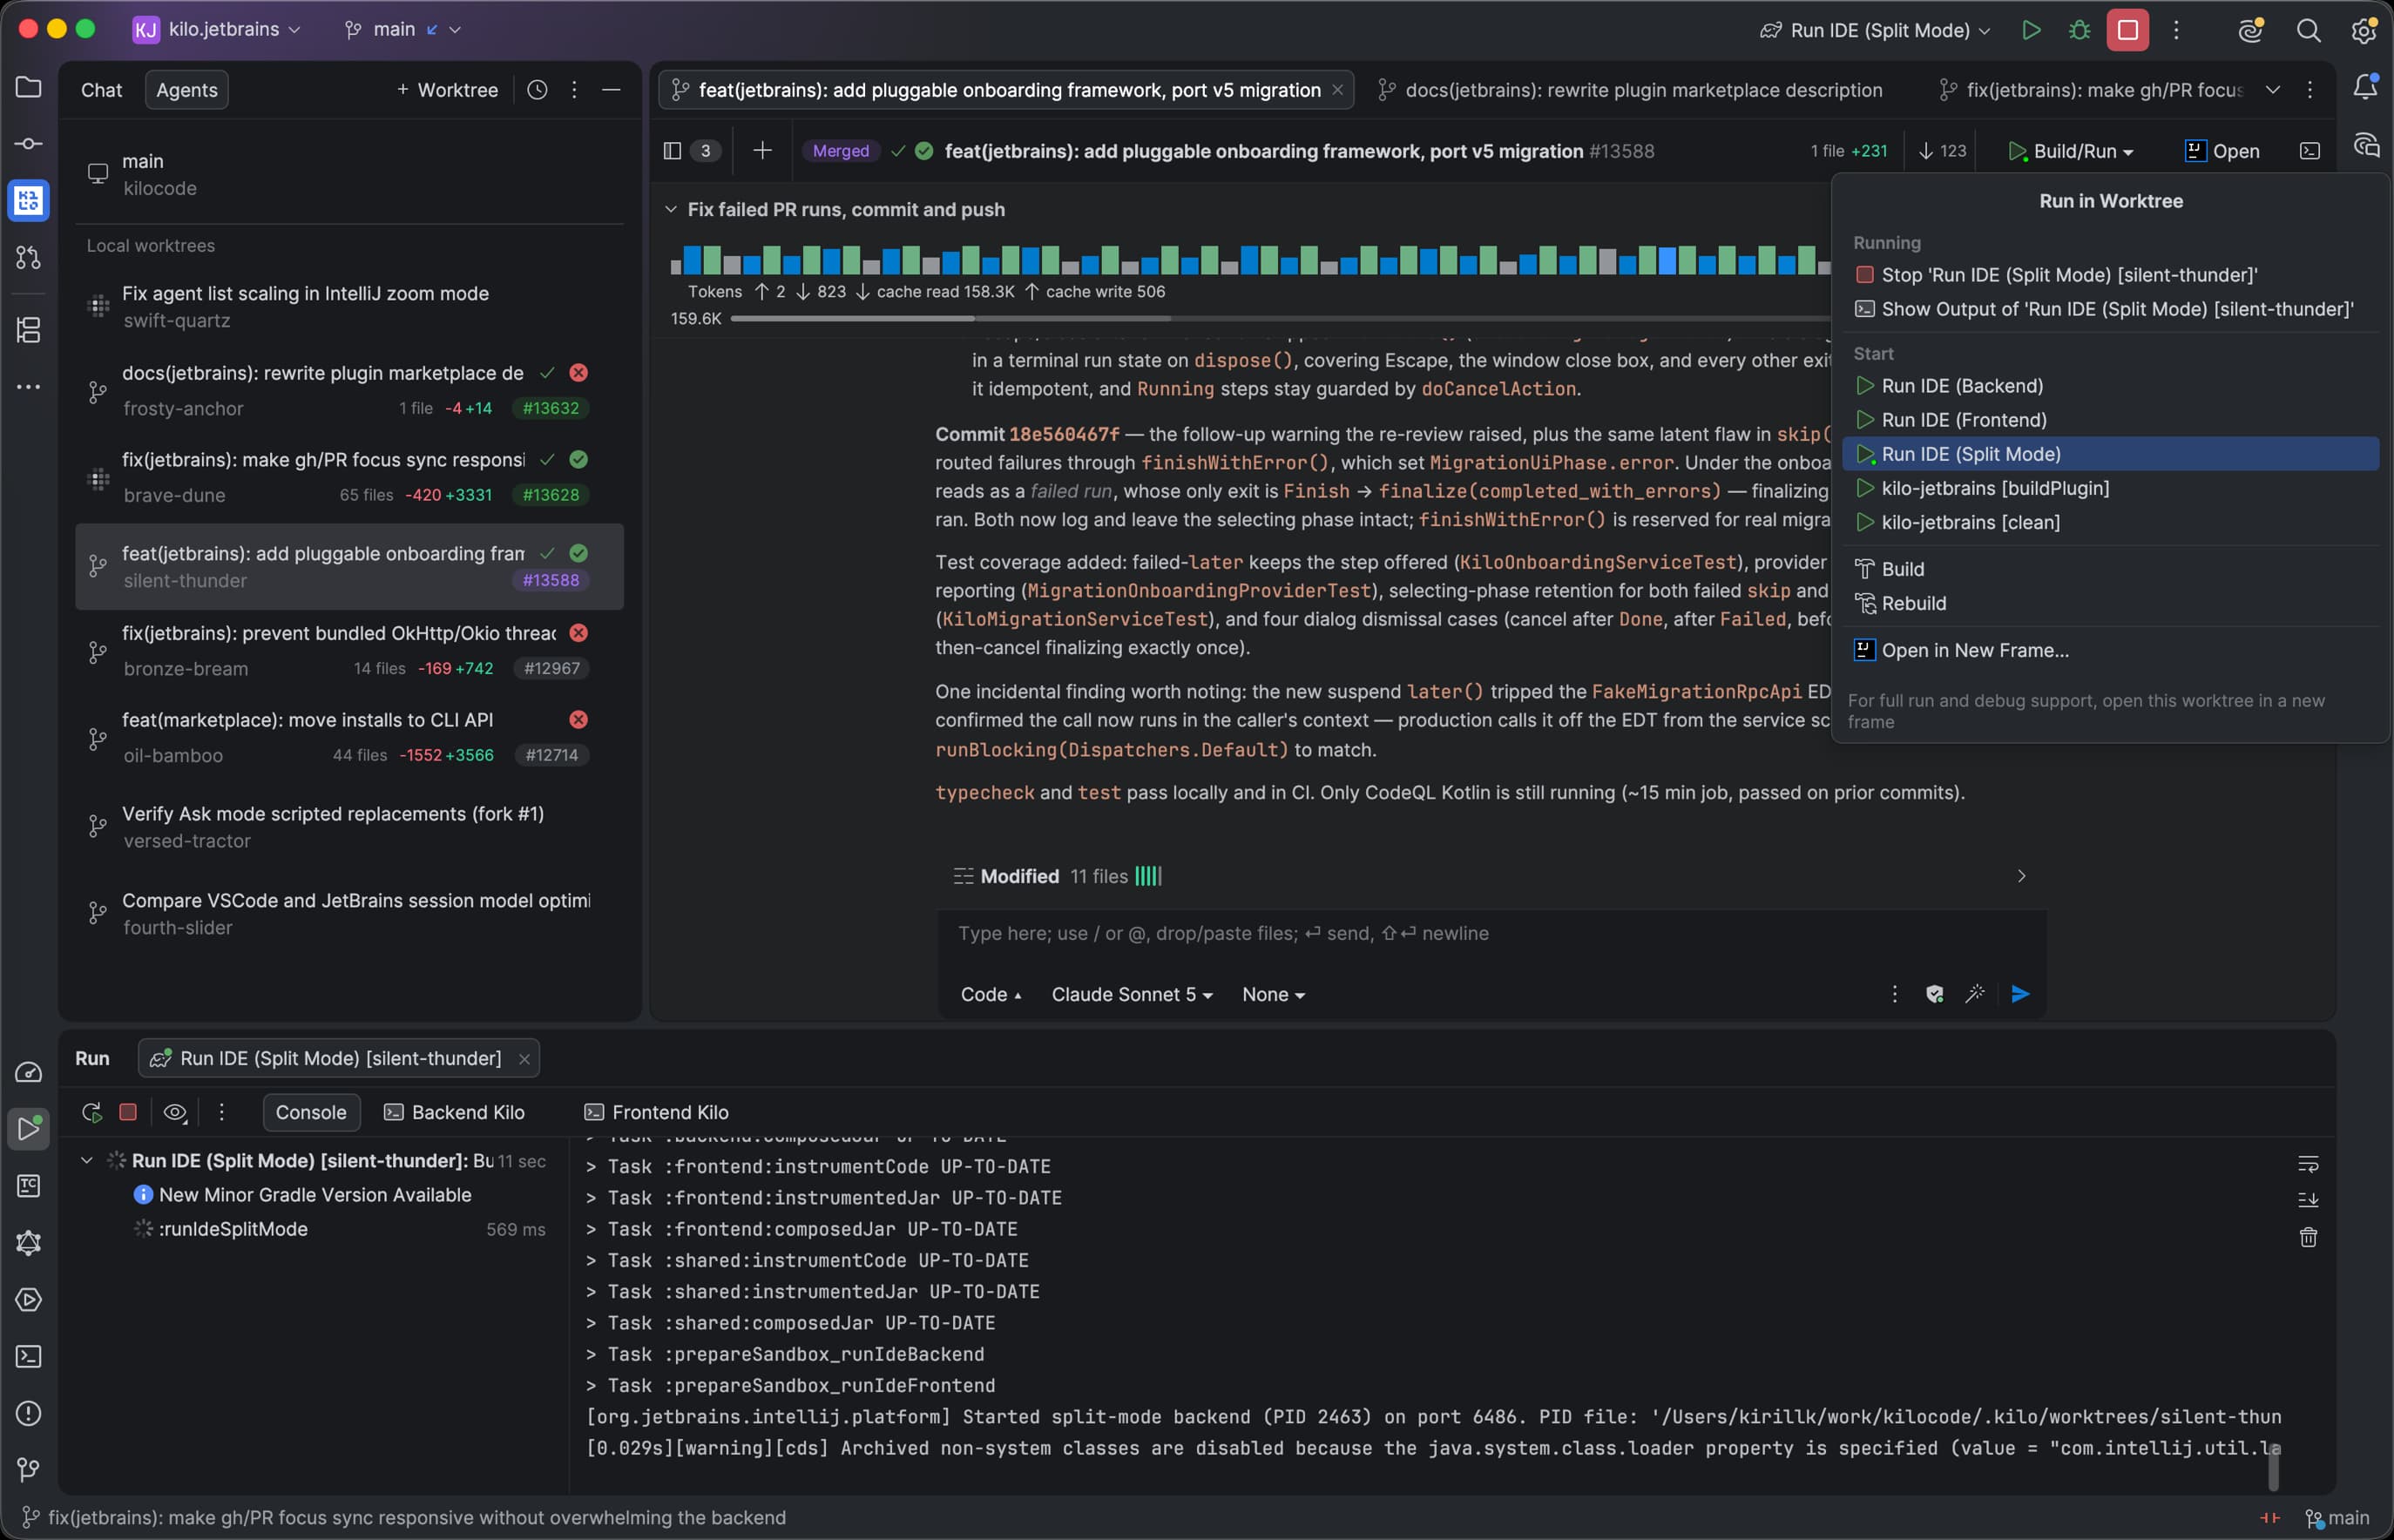Viewport: 2394px width, 1540px height.
Task: Open Search Everywhere magnifier icon
Action: pyautogui.click(x=2308, y=30)
